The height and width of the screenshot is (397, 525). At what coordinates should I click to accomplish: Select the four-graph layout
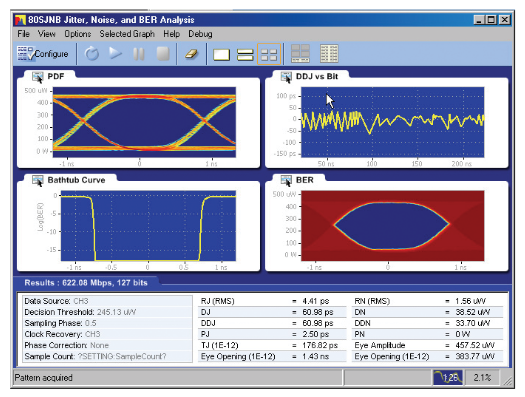point(269,54)
